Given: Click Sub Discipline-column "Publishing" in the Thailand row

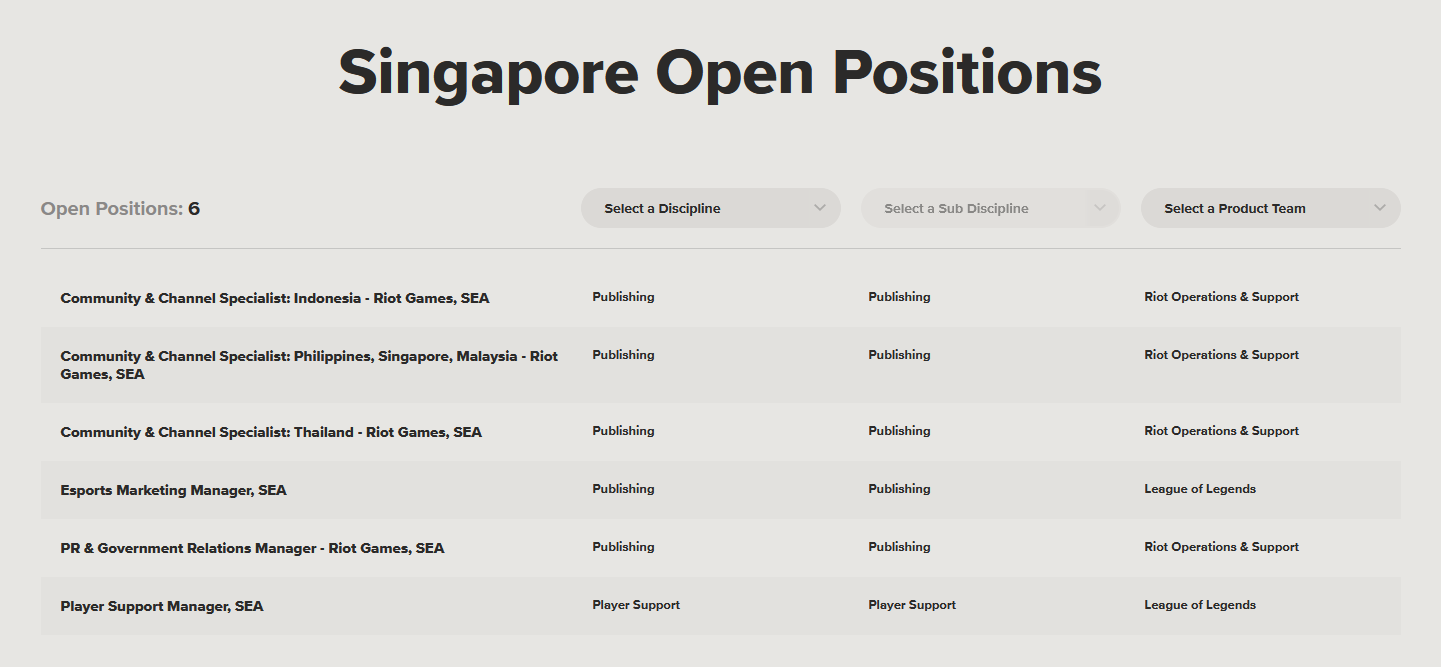Looking at the screenshot, I should tap(899, 431).
